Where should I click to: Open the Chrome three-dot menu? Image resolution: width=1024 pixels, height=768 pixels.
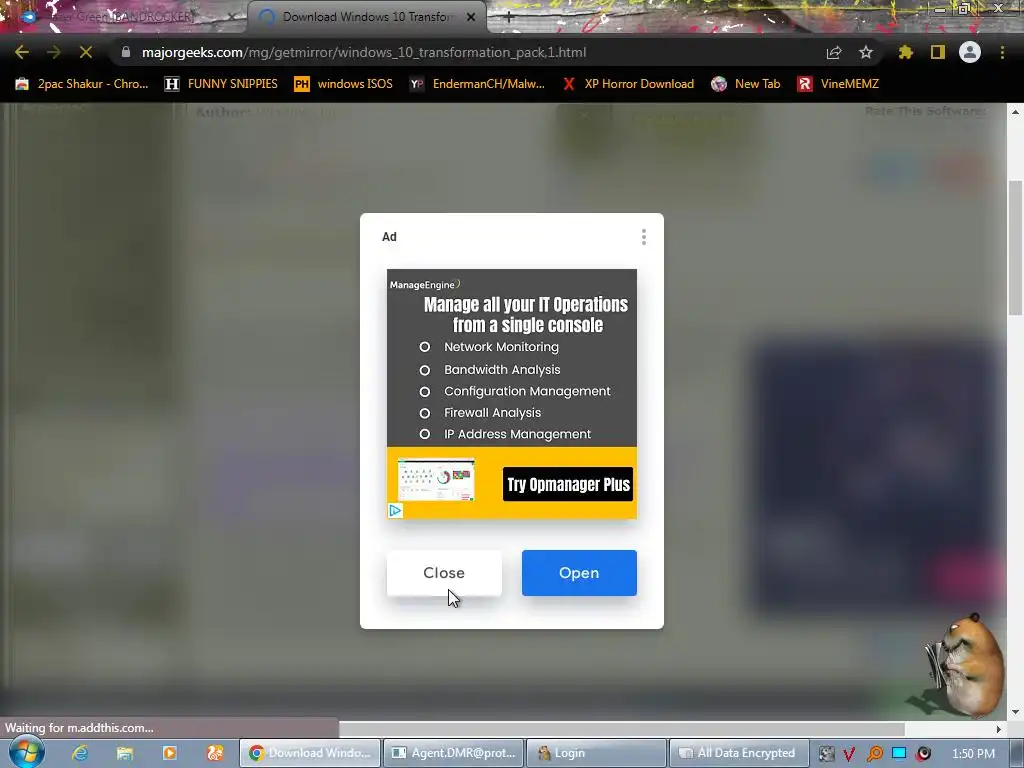1002,52
